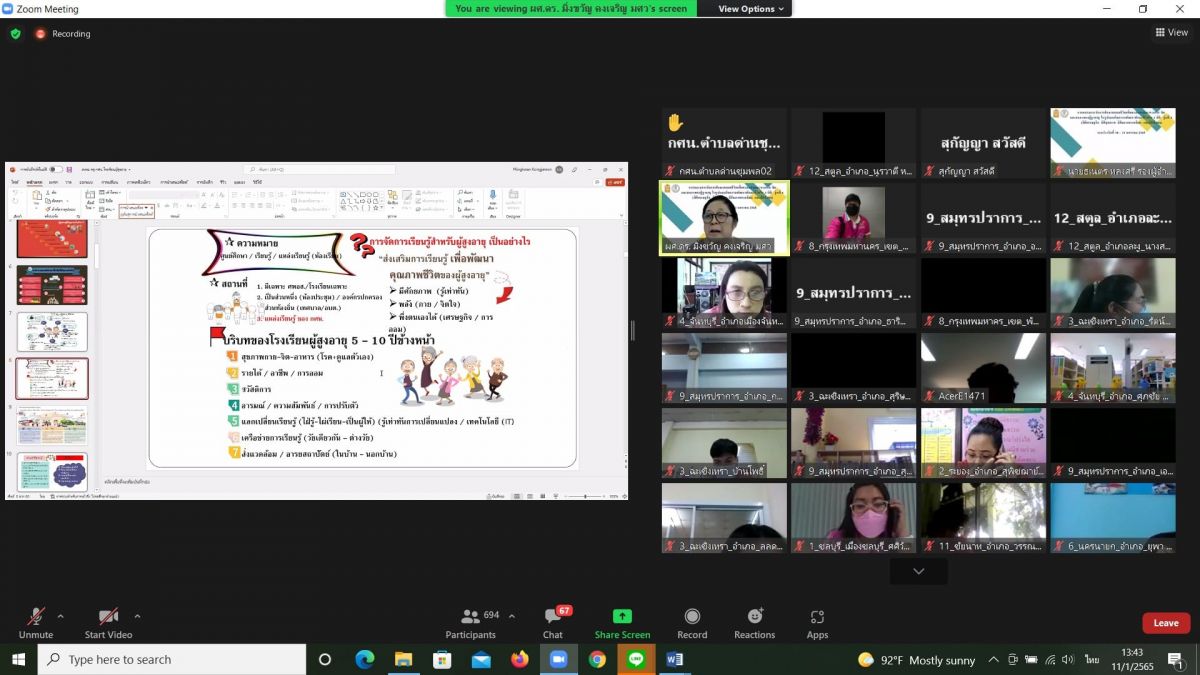Change the gallery layout via View
Viewport: 1200px width, 675px height.
[x=1172, y=33]
